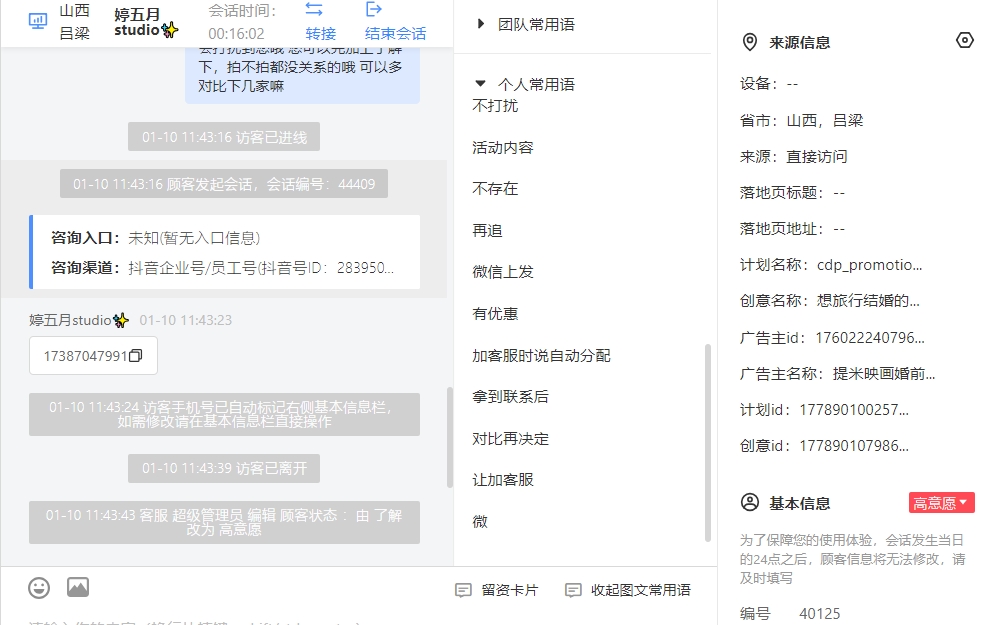Click the 来源: 直接访问 row
This screenshot has height=625, width=984.
[x=793, y=156]
